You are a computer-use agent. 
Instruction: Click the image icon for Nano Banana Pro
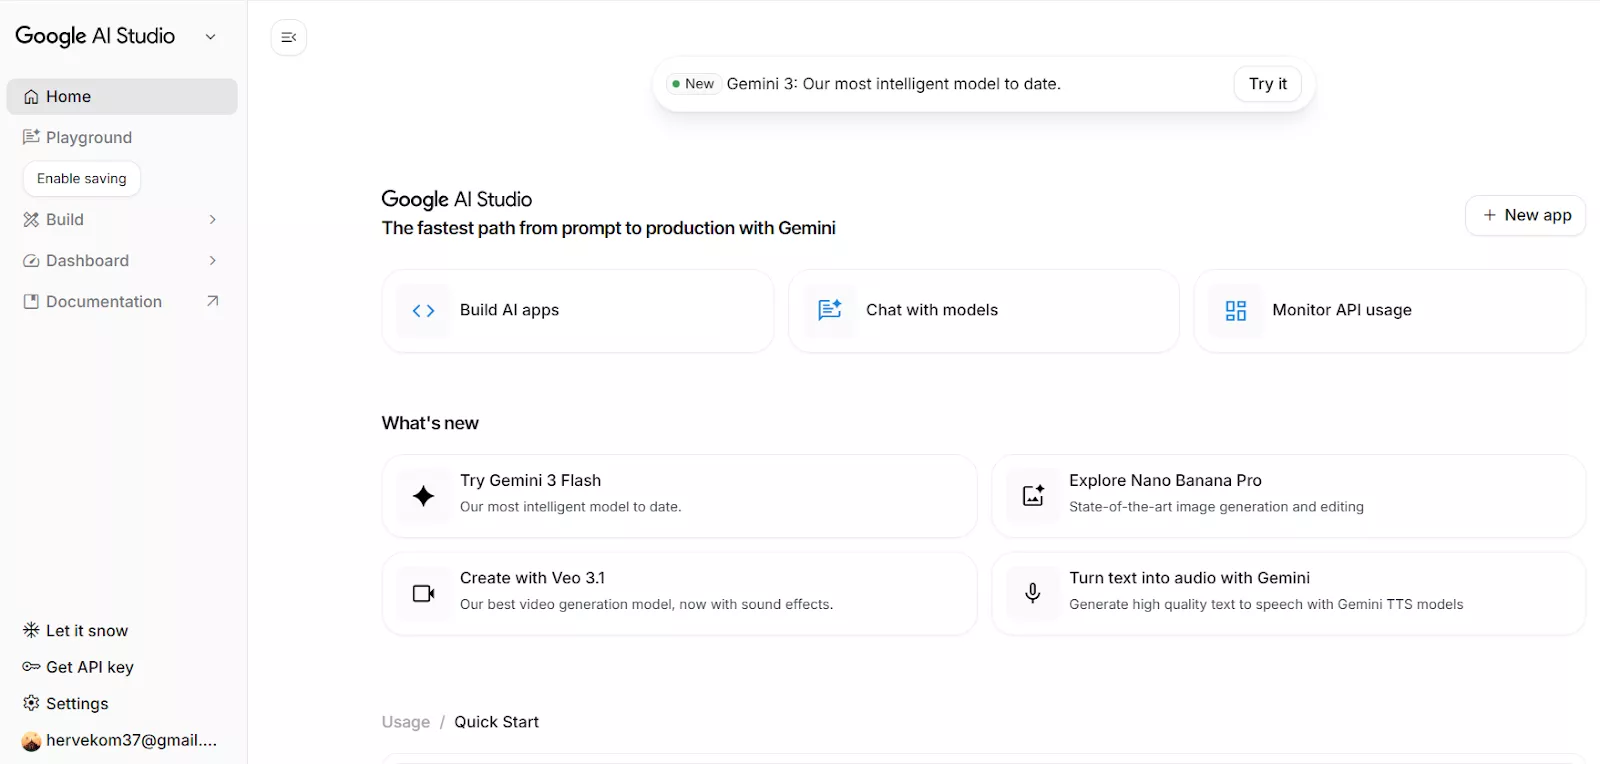pyautogui.click(x=1033, y=496)
